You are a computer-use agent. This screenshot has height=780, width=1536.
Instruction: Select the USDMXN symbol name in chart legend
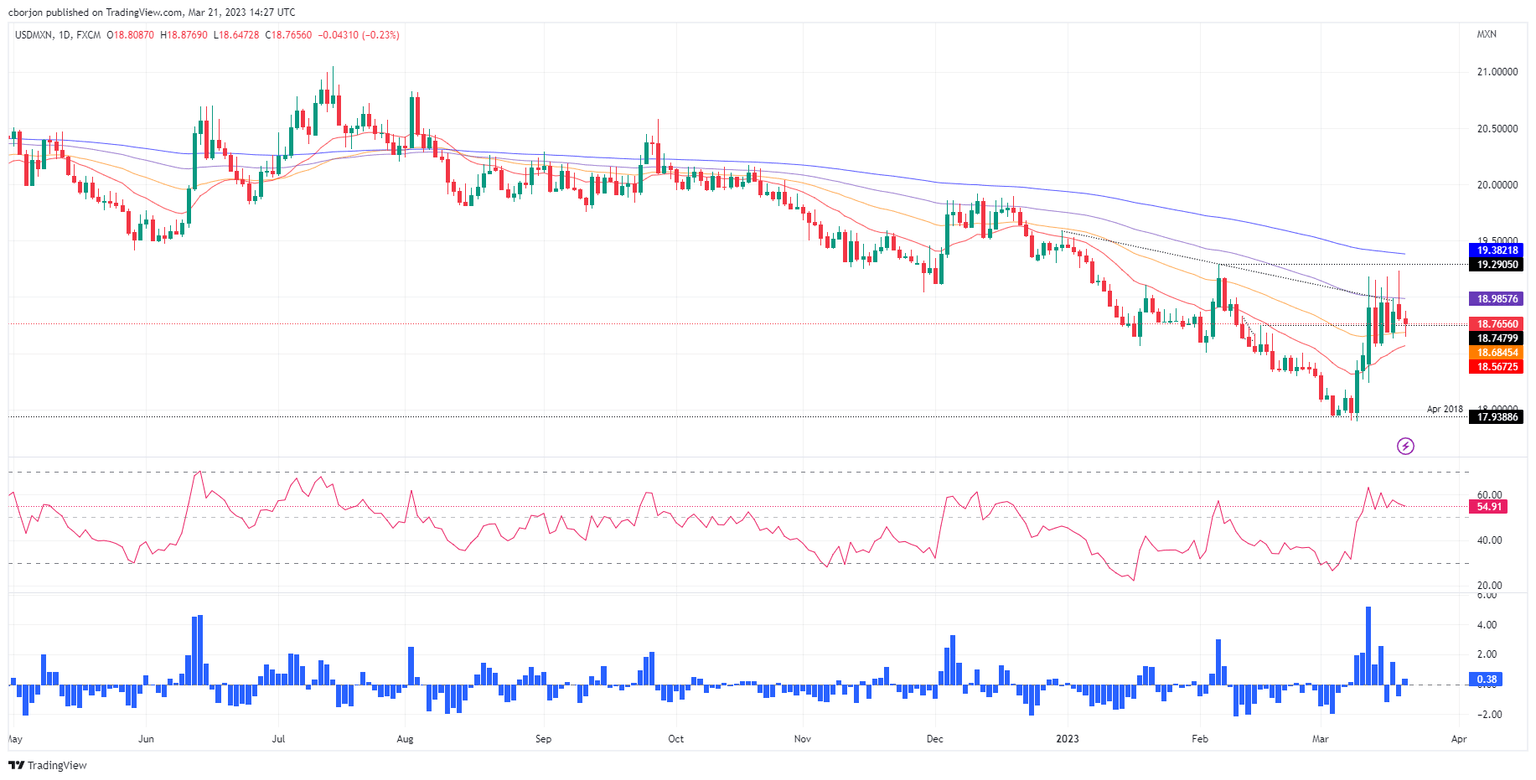[x=33, y=34]
